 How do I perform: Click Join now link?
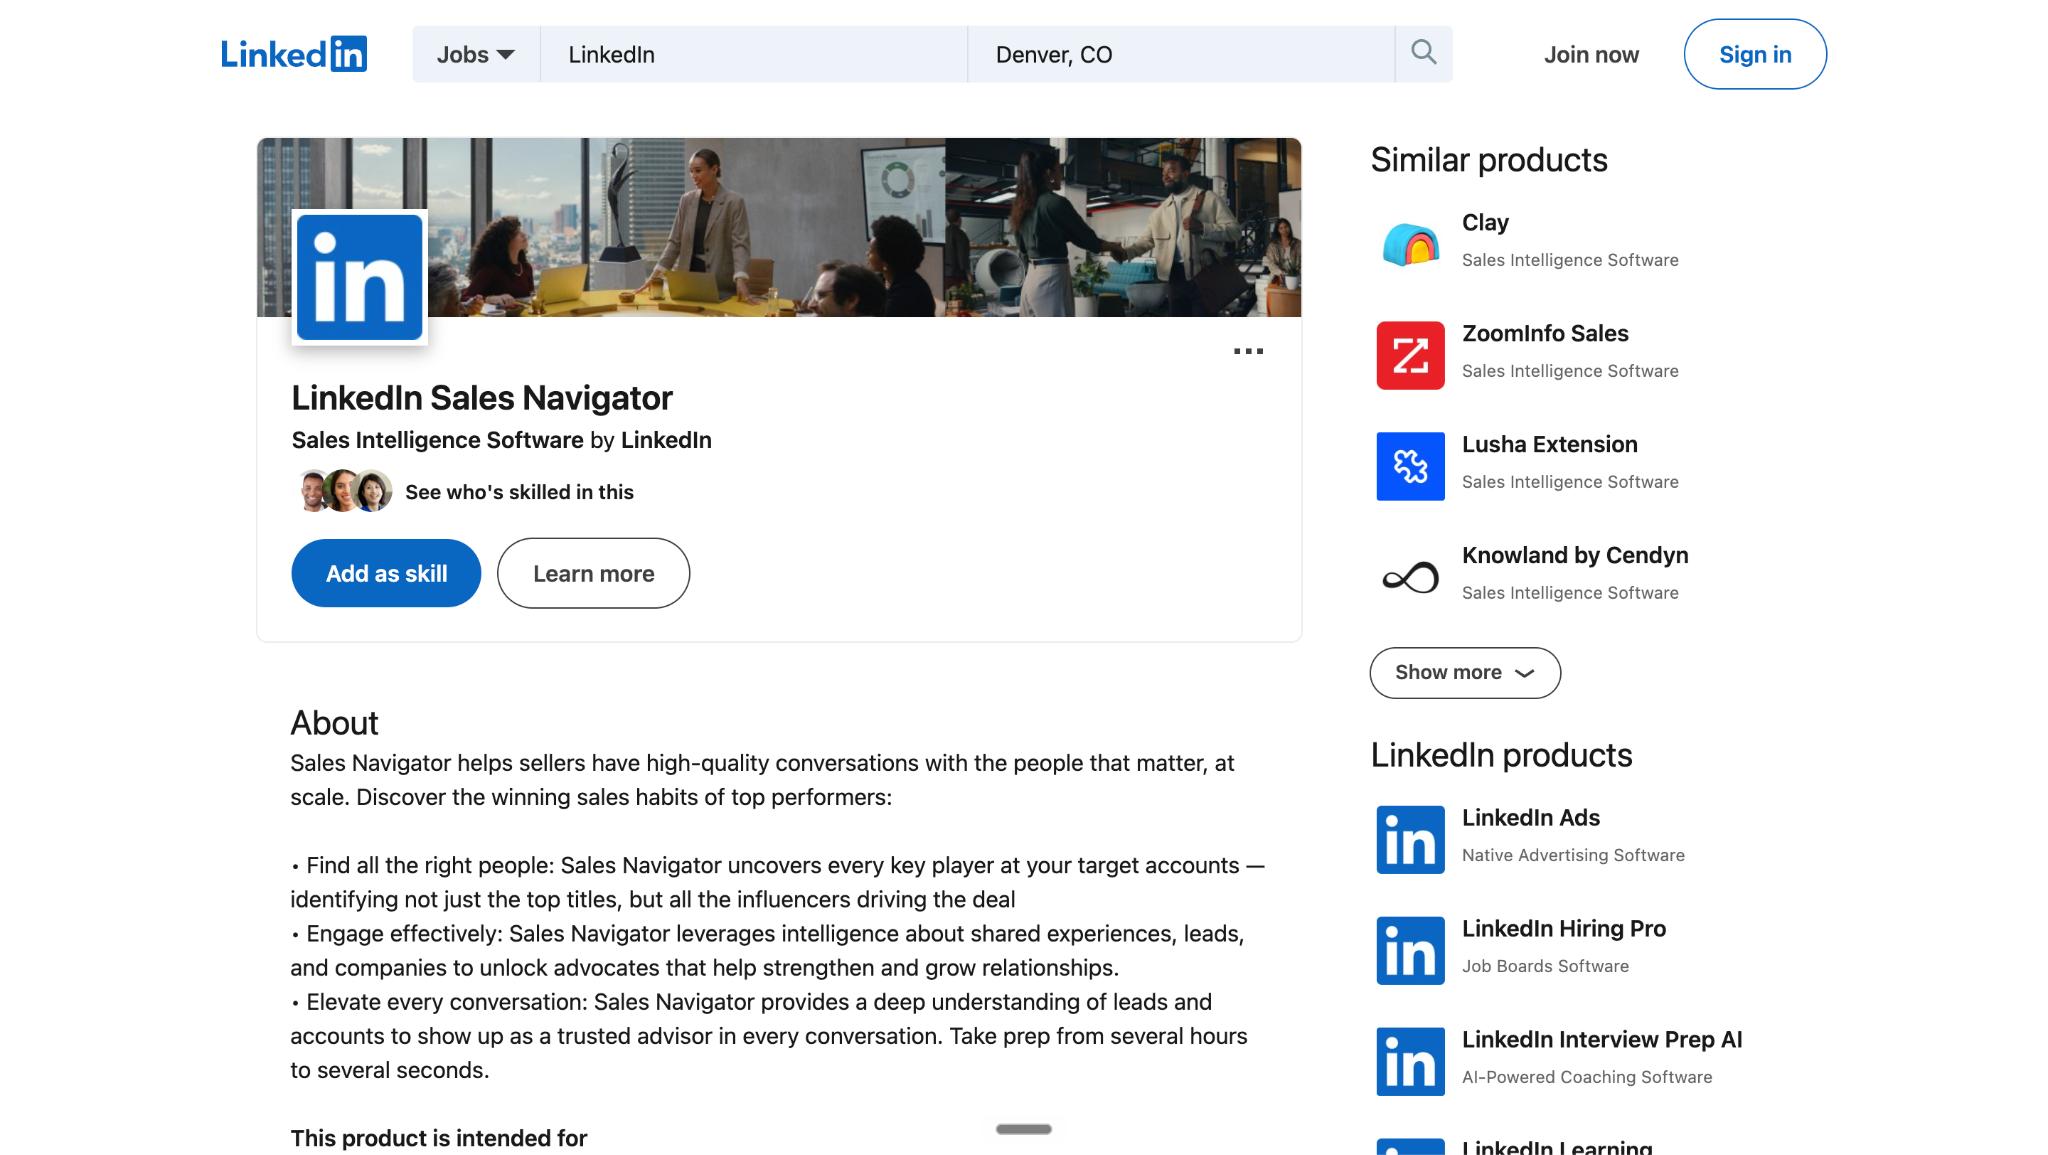pyautogui.click(x=1591, y=55)
